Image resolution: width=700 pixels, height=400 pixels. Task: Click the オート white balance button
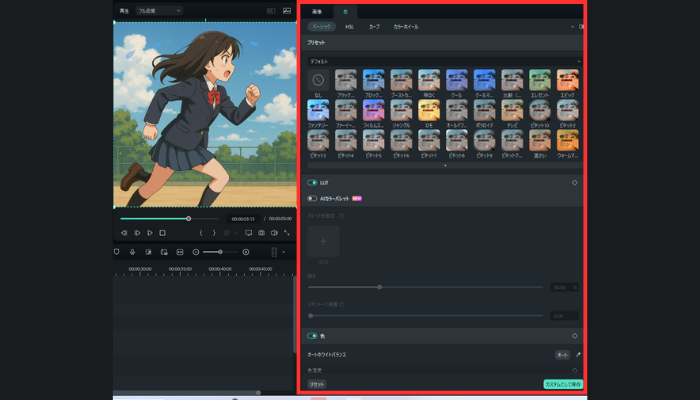[x=562, y=354]
